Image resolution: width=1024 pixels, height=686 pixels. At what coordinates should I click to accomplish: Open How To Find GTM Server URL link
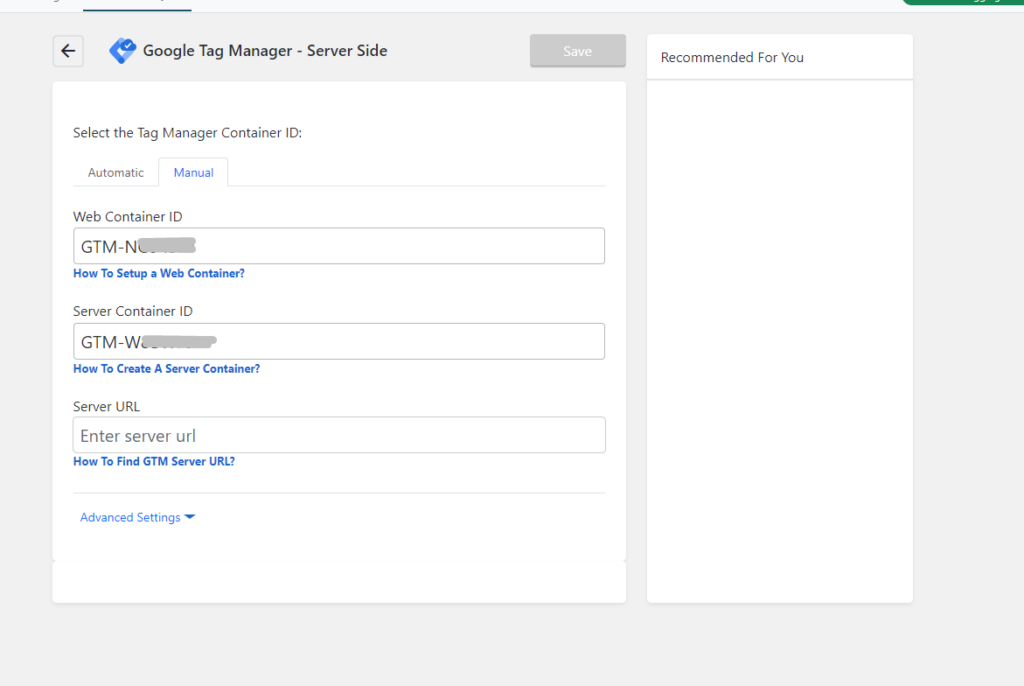[154, 461]
